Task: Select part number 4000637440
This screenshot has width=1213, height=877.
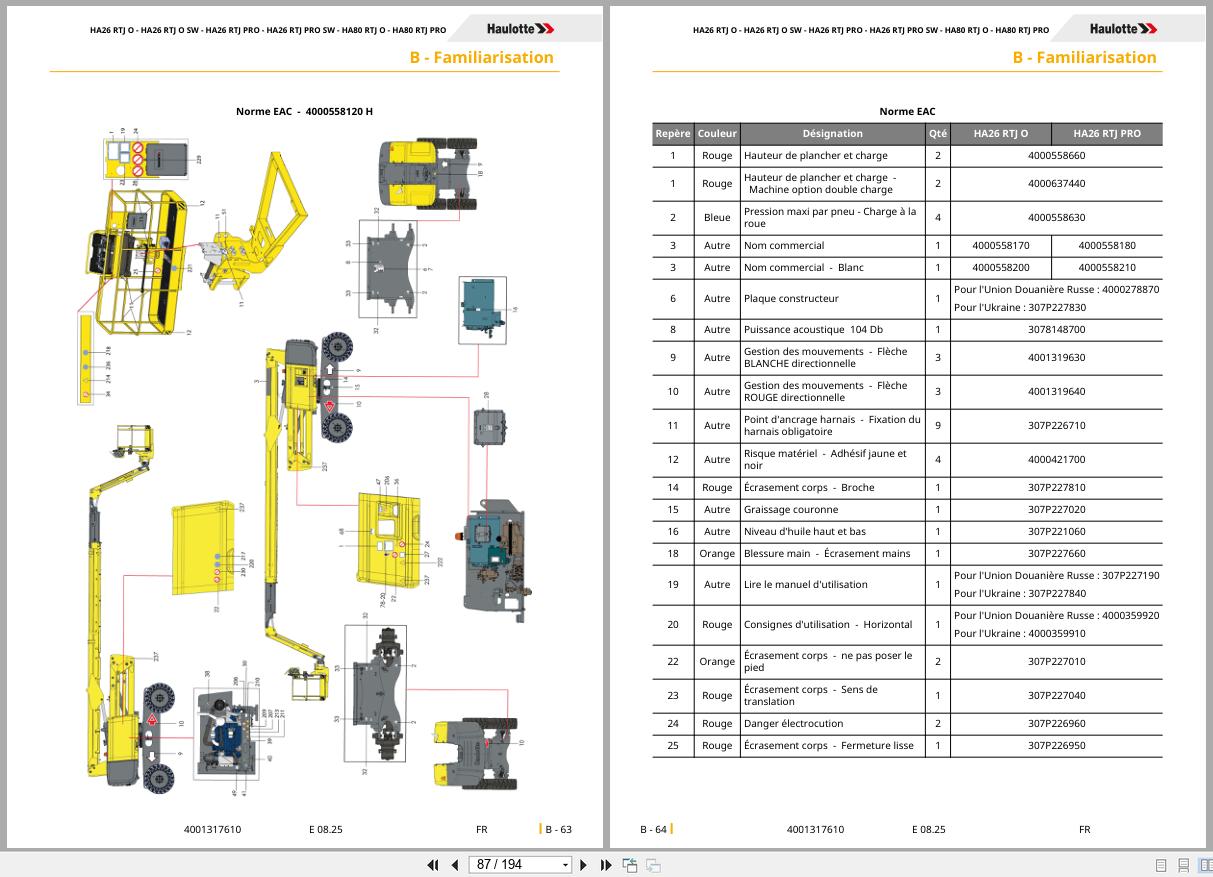Action: [x=1056, y=183]
